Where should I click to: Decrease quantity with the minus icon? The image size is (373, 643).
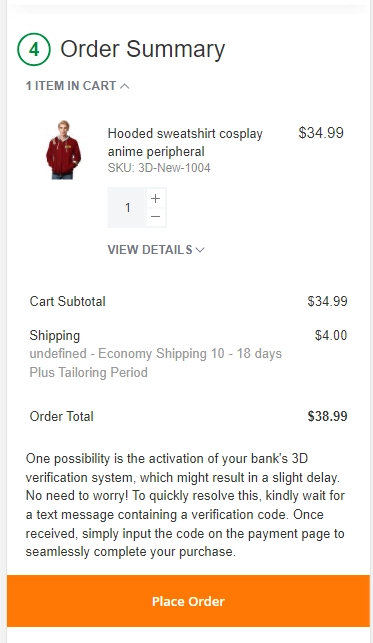coord(155,216)
